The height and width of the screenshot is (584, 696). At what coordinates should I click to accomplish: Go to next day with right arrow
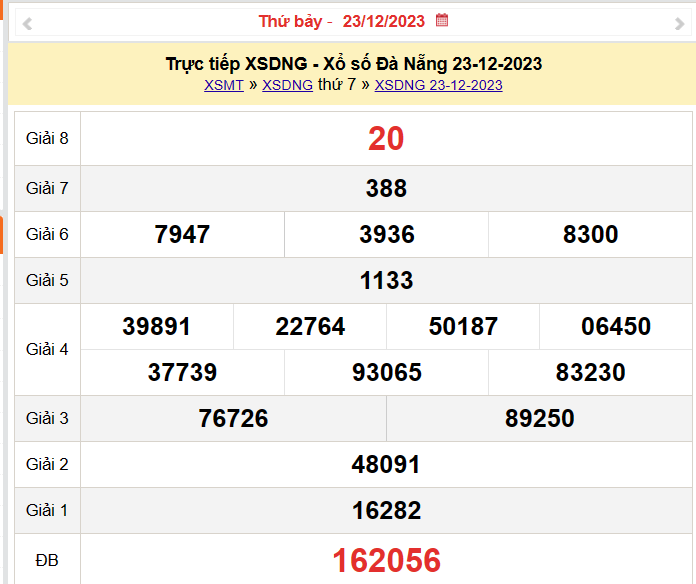point(679,23)
